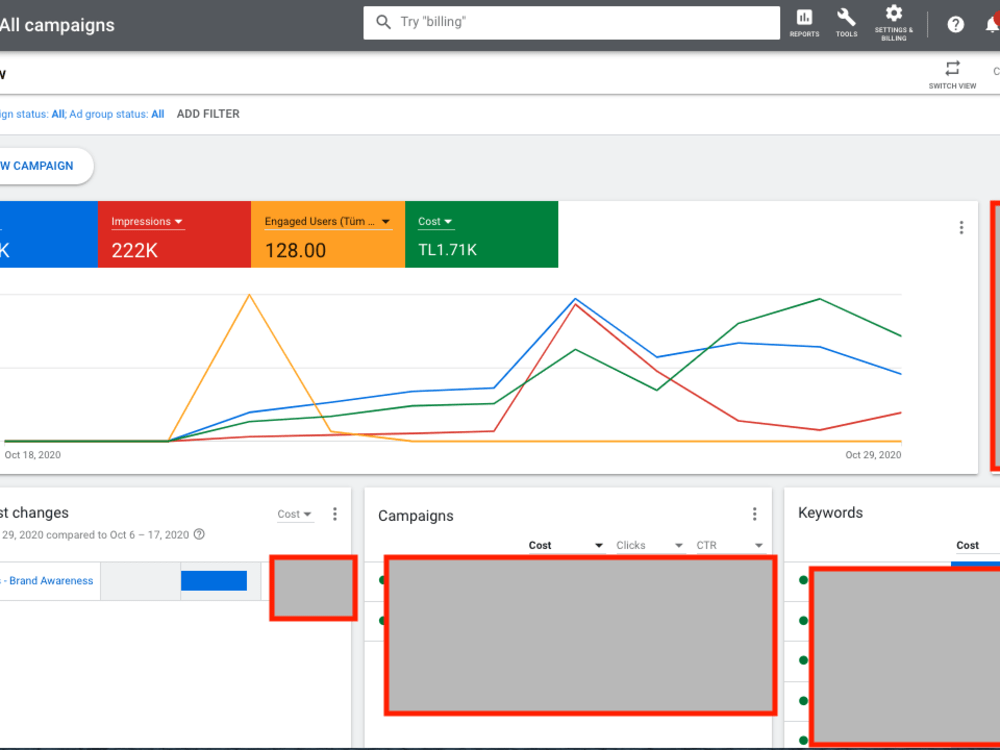This screenshot has height=750, width=1000.
Task: Click the Switch View icon
Action: click(952, 68)
